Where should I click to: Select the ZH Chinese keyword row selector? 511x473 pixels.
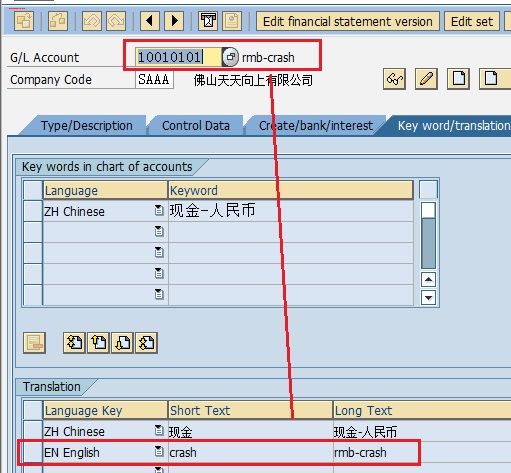tap(33, 211)
